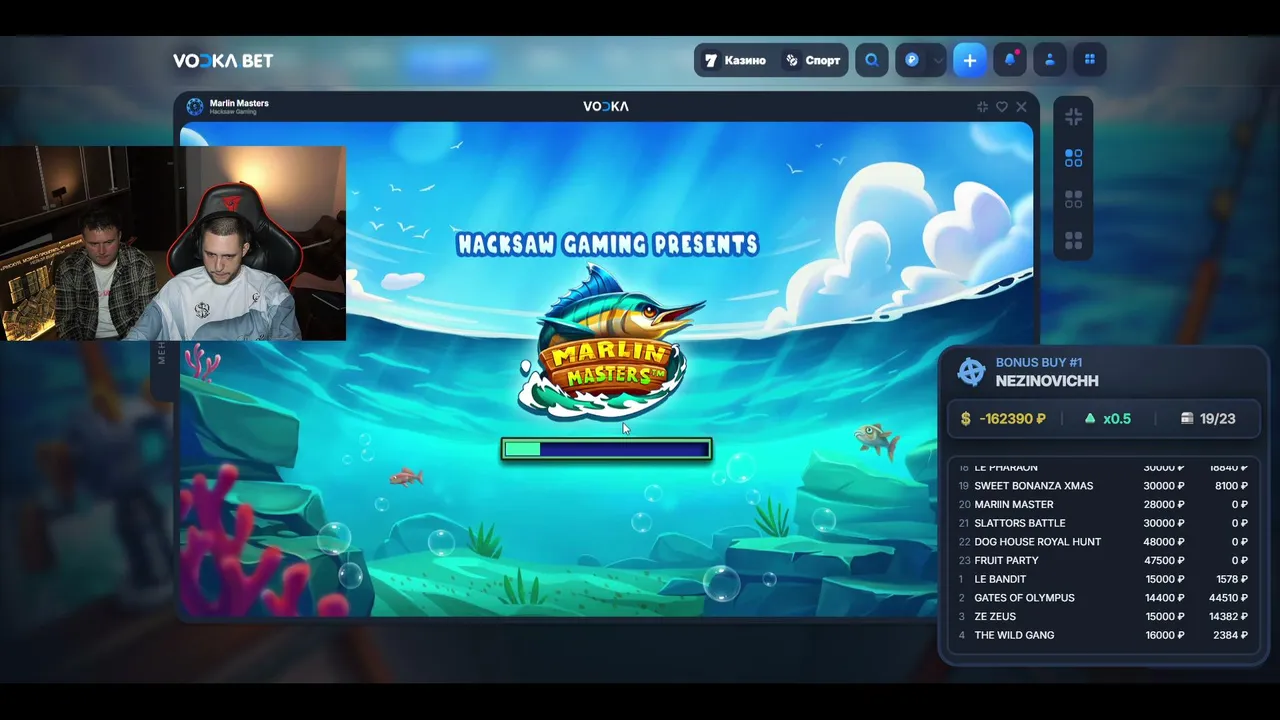Click the BONUS BUY #1 label

pos(1039,362)
